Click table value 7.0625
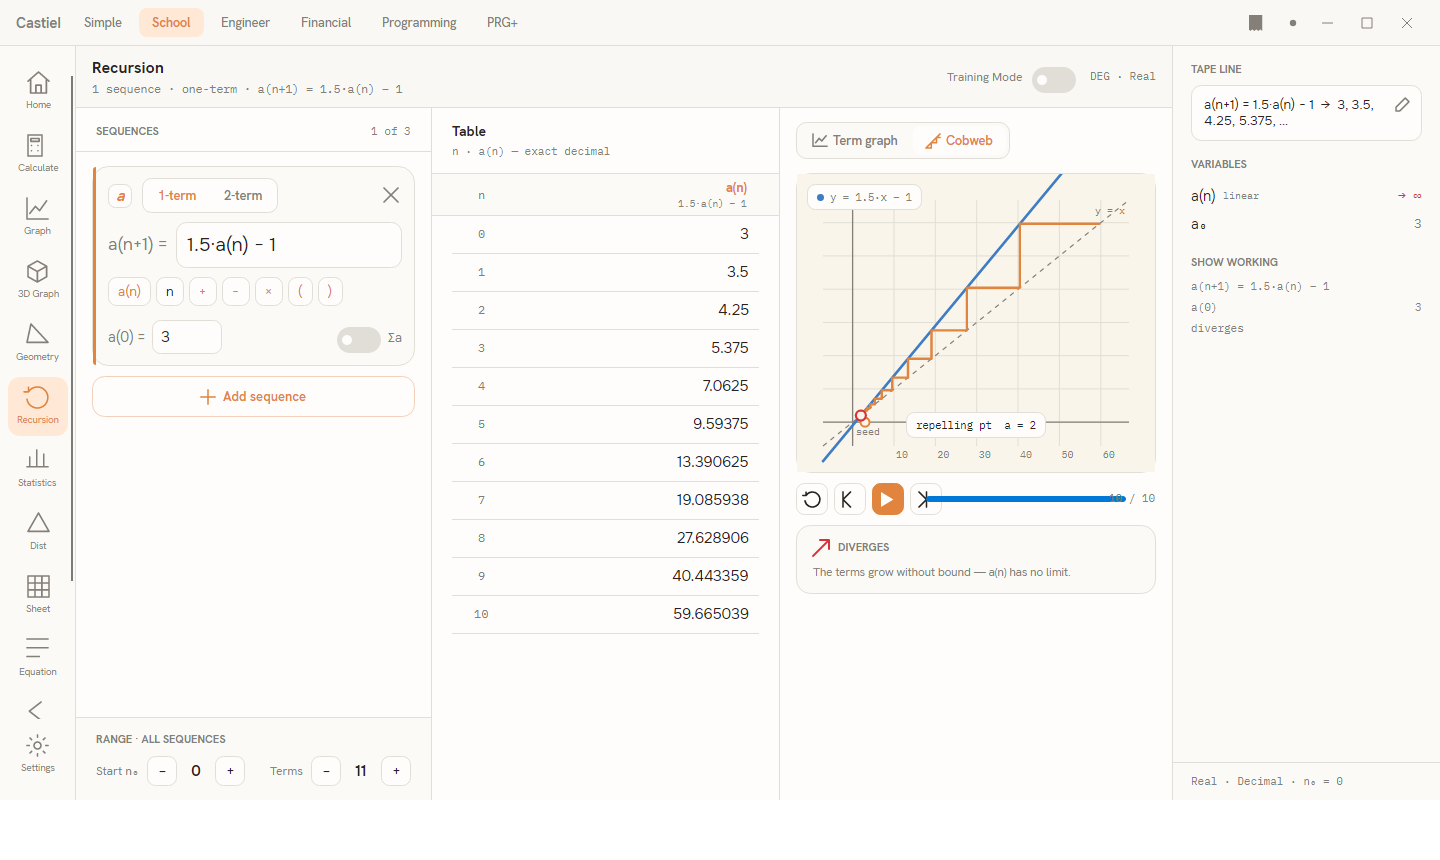 (x=726, y=386)
